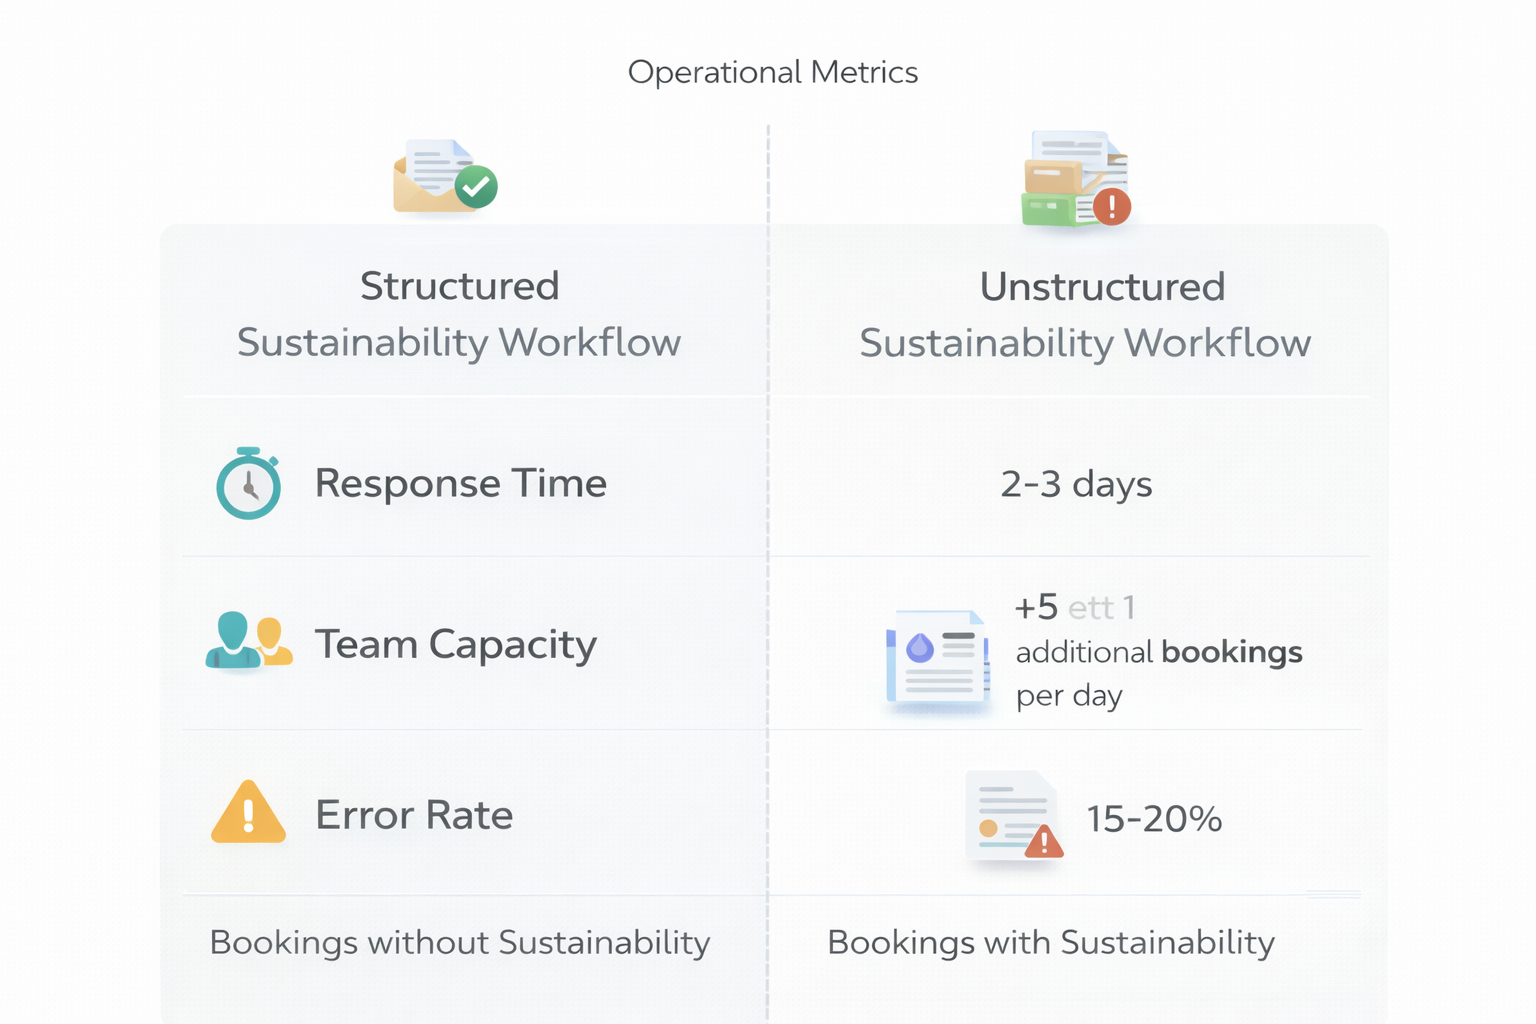
Task: Click the 15-20% percentage value
Action: pyautogui.click(x=1153, y=819)
